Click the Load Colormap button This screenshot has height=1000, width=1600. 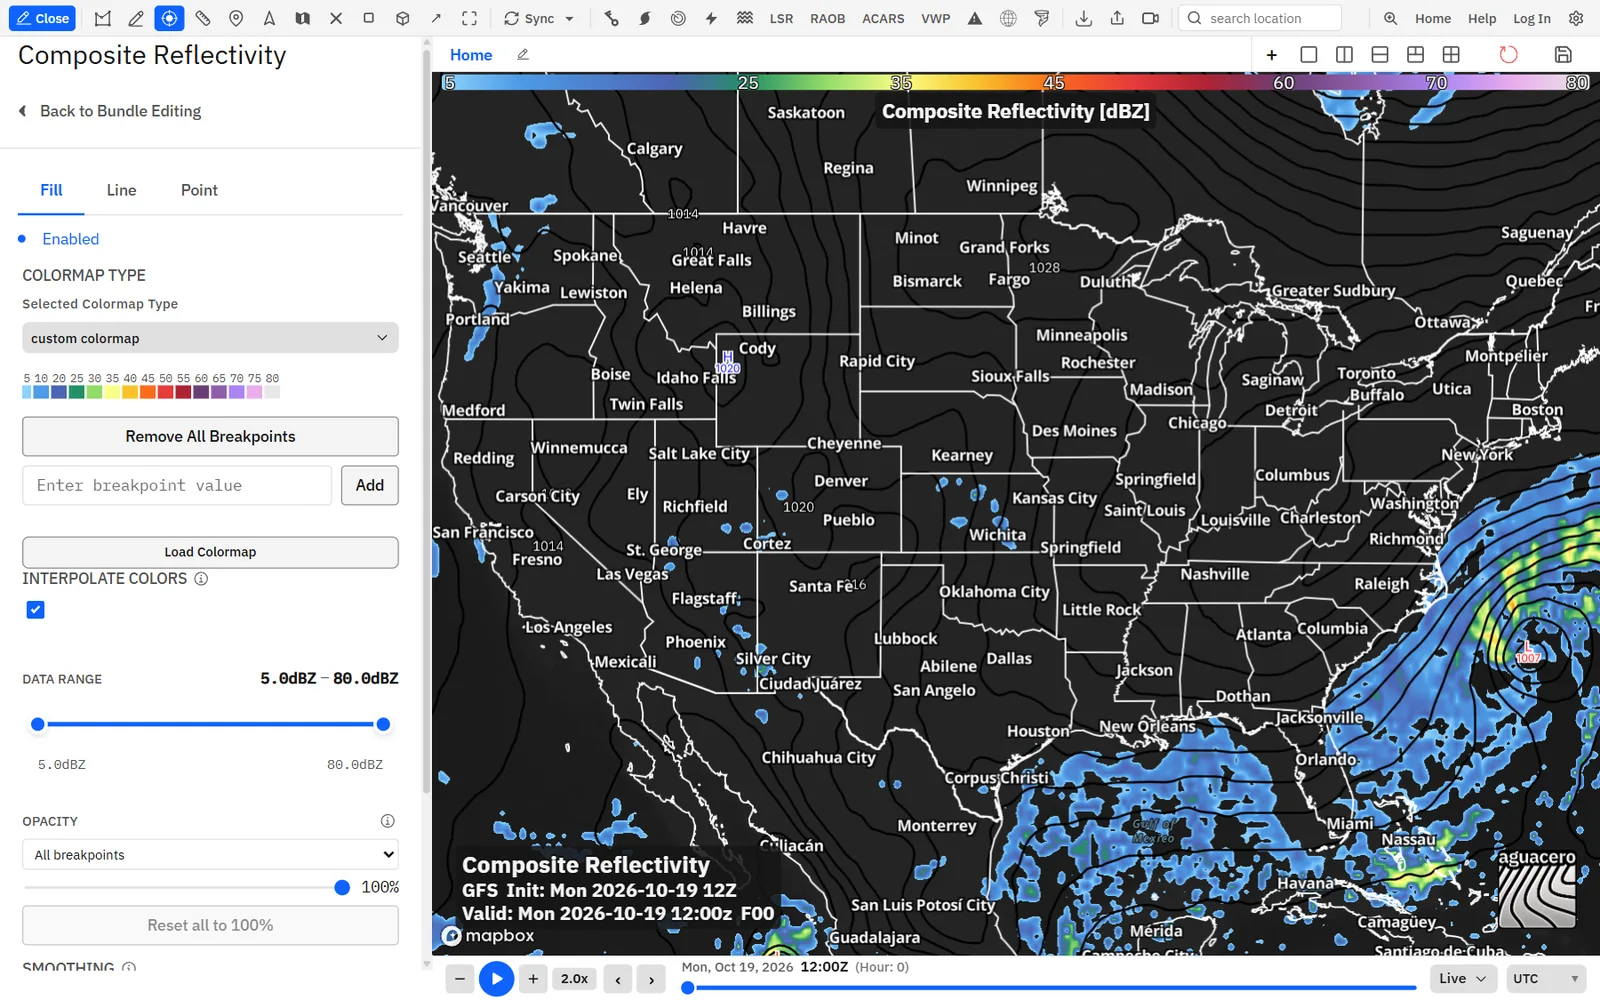(x=210, y=552)
